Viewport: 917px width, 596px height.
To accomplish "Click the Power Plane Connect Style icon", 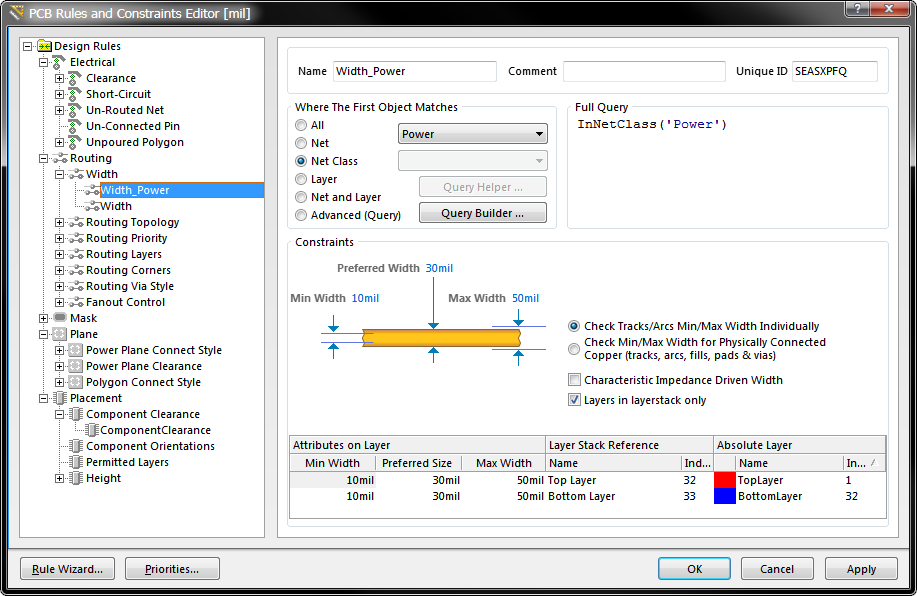I will 75,350.
